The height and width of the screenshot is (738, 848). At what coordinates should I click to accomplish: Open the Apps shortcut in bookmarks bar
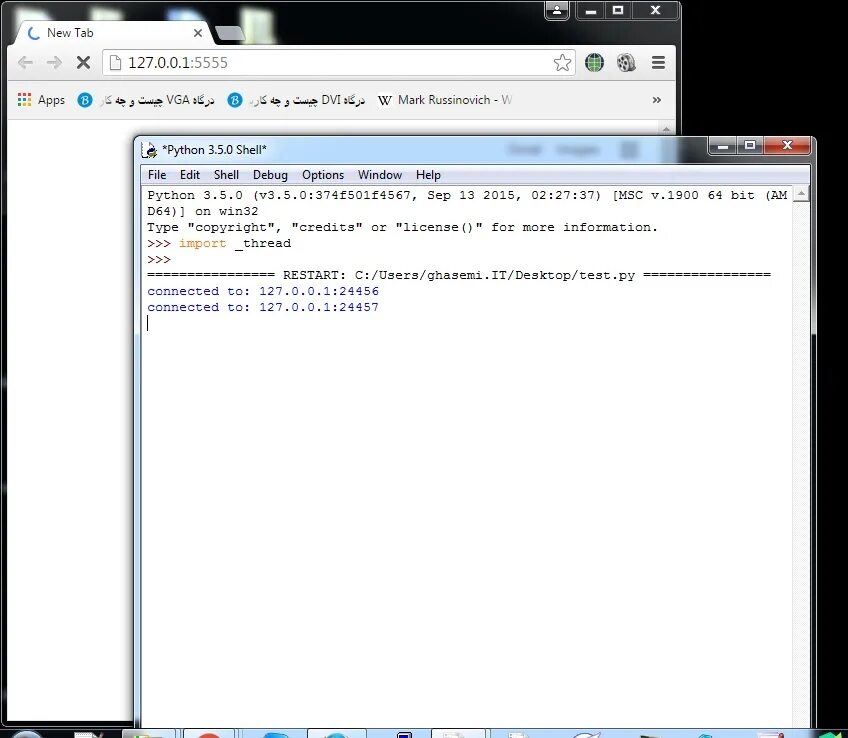click(41, 100)
